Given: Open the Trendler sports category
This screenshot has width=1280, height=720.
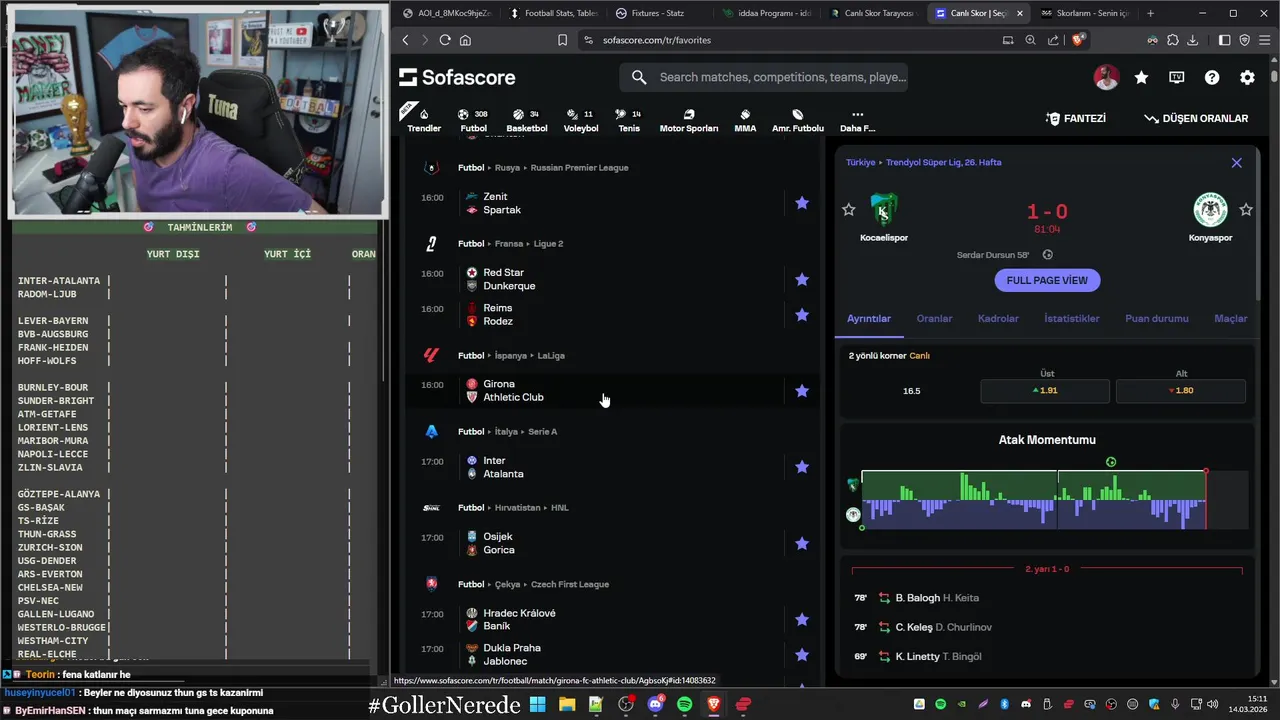Looking at the screenshot, I should pos(424,120).
